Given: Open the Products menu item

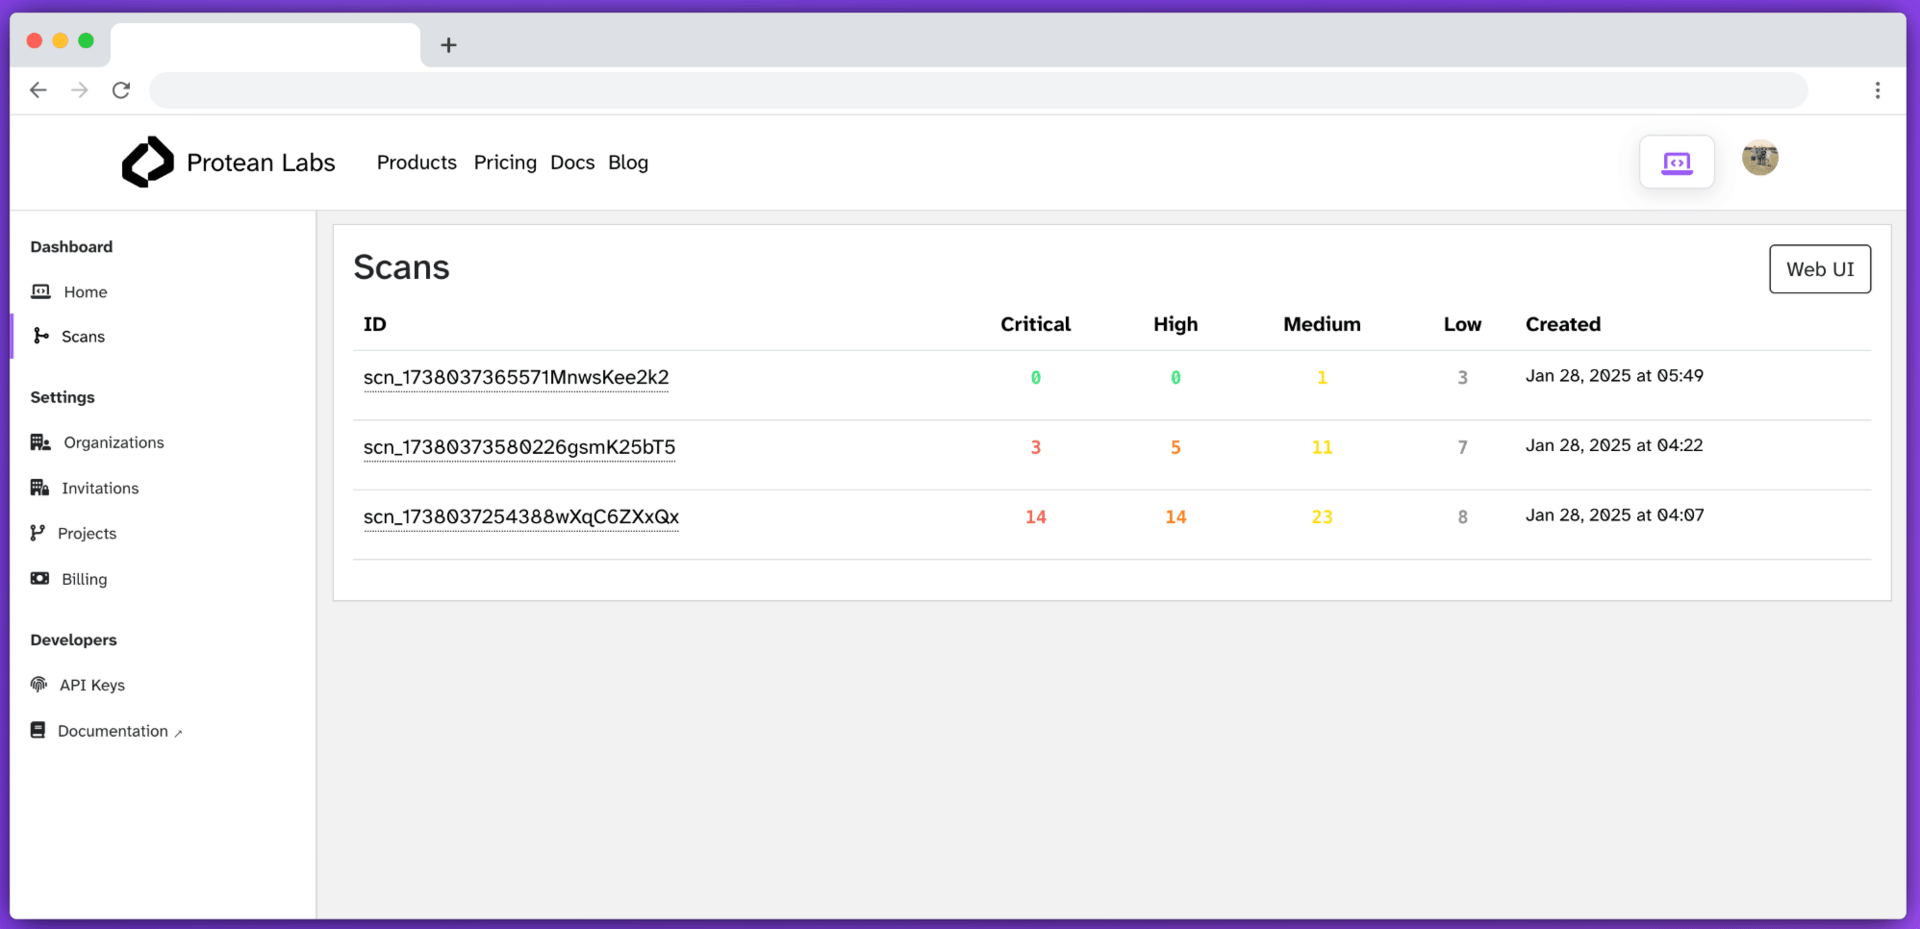Looking at the screenshot, I should coord(417,162).
